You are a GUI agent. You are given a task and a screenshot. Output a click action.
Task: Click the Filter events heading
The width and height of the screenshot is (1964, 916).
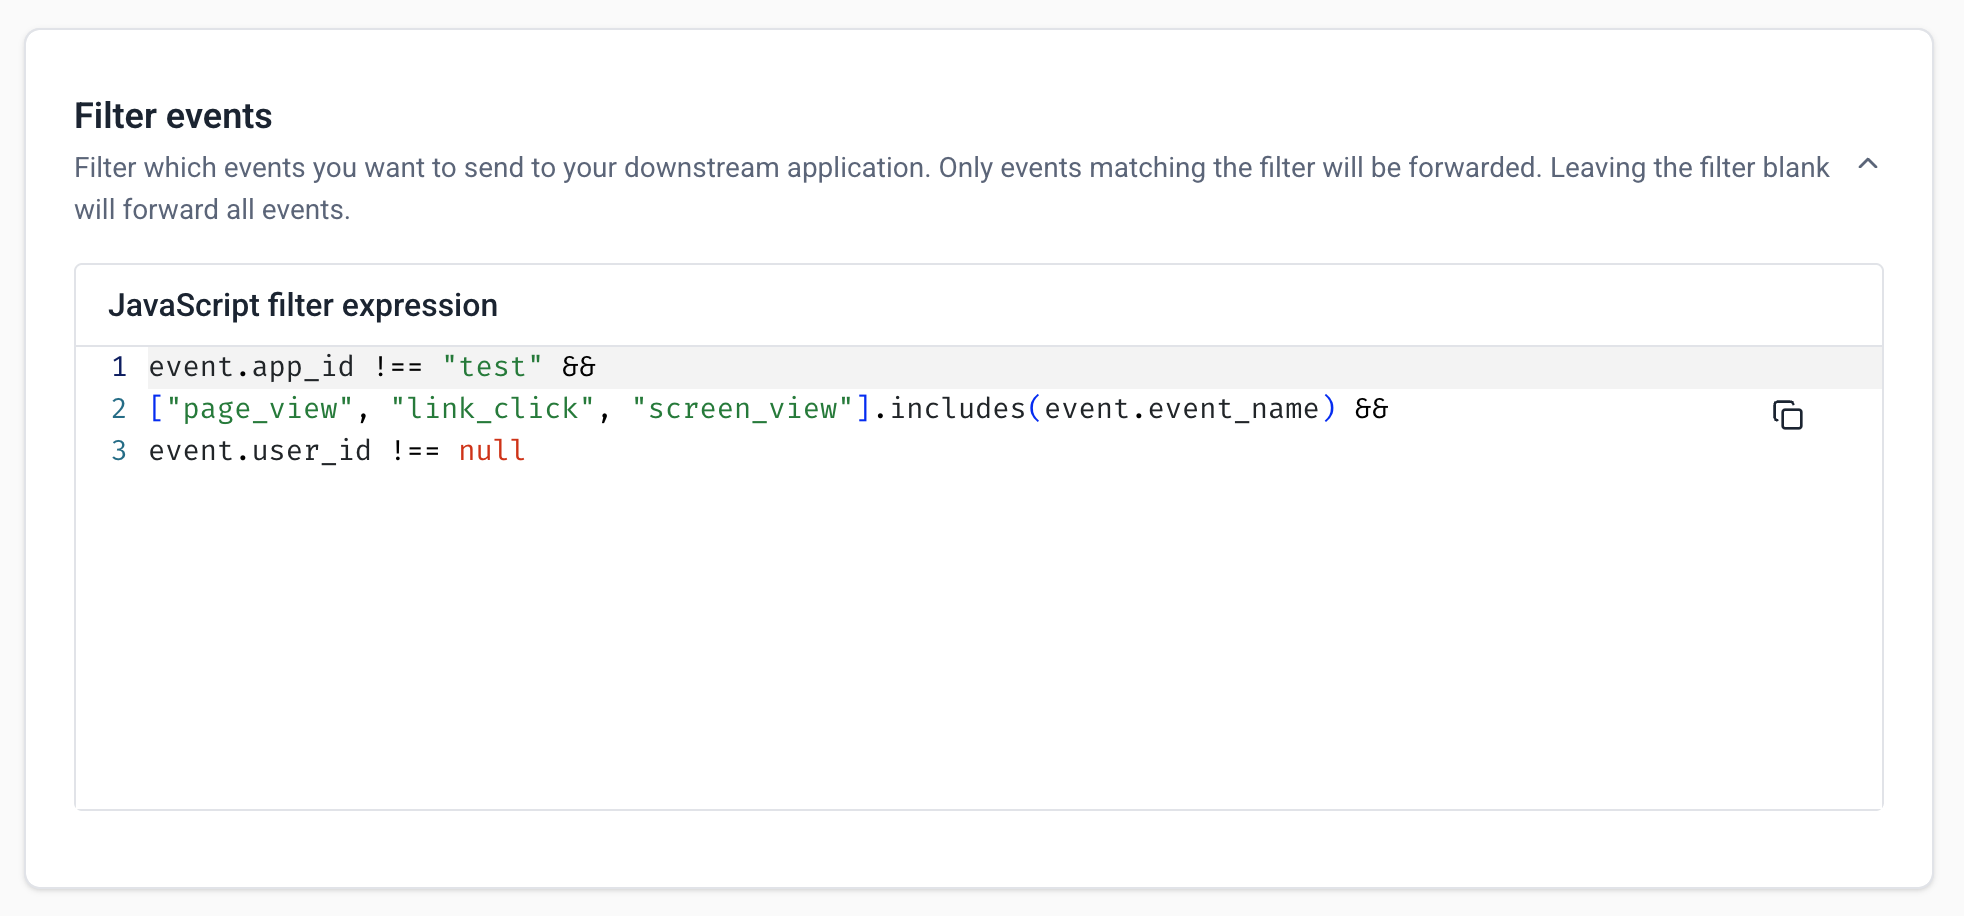(172, 116)
